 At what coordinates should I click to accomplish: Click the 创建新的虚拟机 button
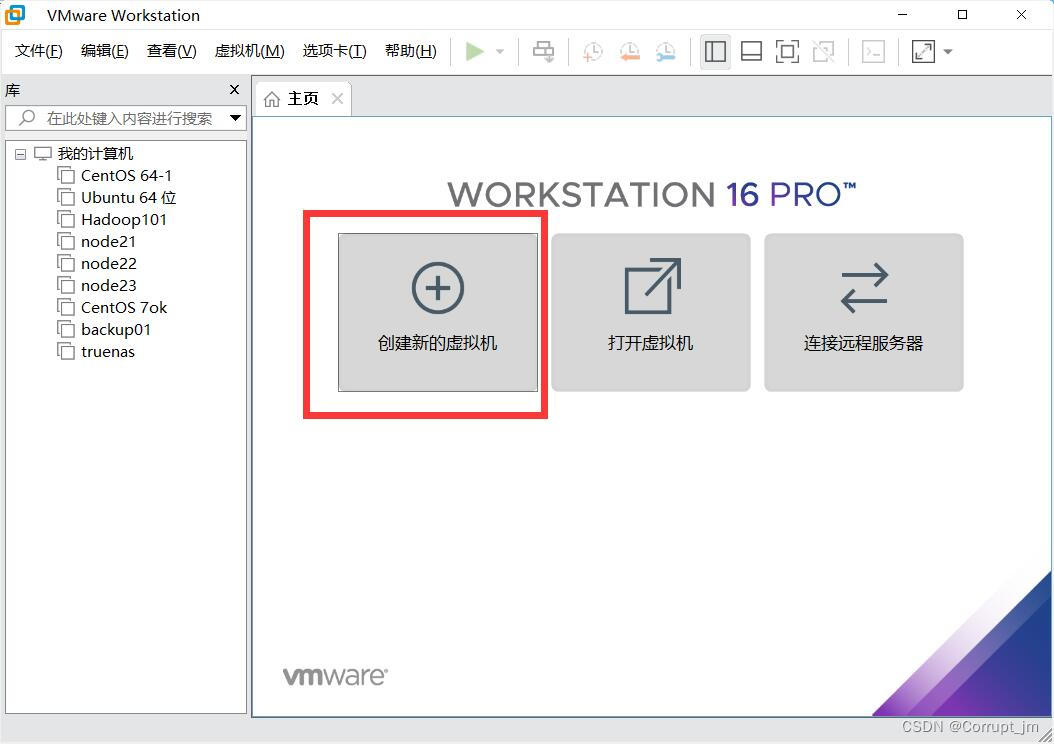(438, 313)
